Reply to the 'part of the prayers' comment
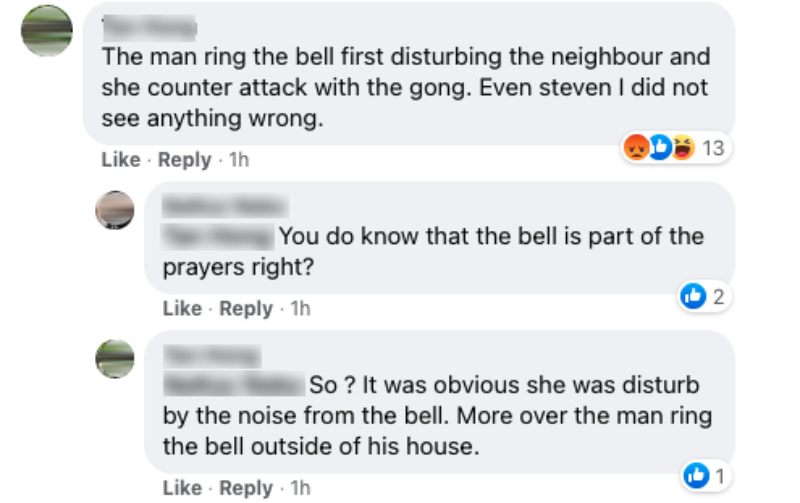 pos(246,309)
